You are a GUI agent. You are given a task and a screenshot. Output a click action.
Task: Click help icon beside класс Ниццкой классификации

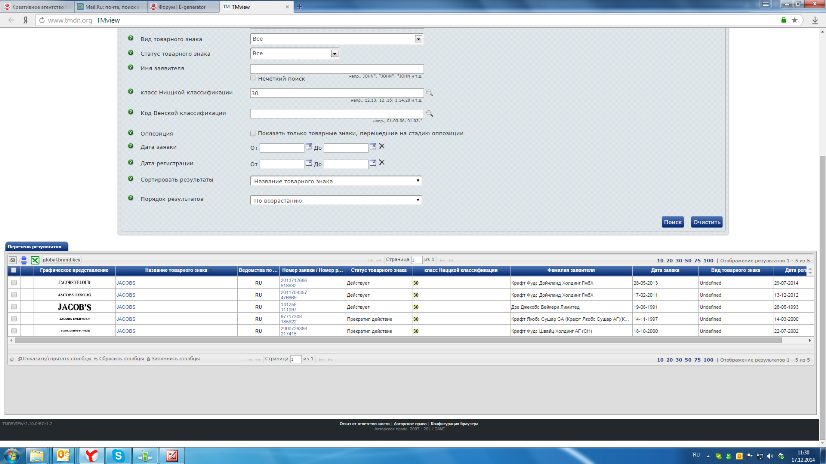(x=131, y=92)
